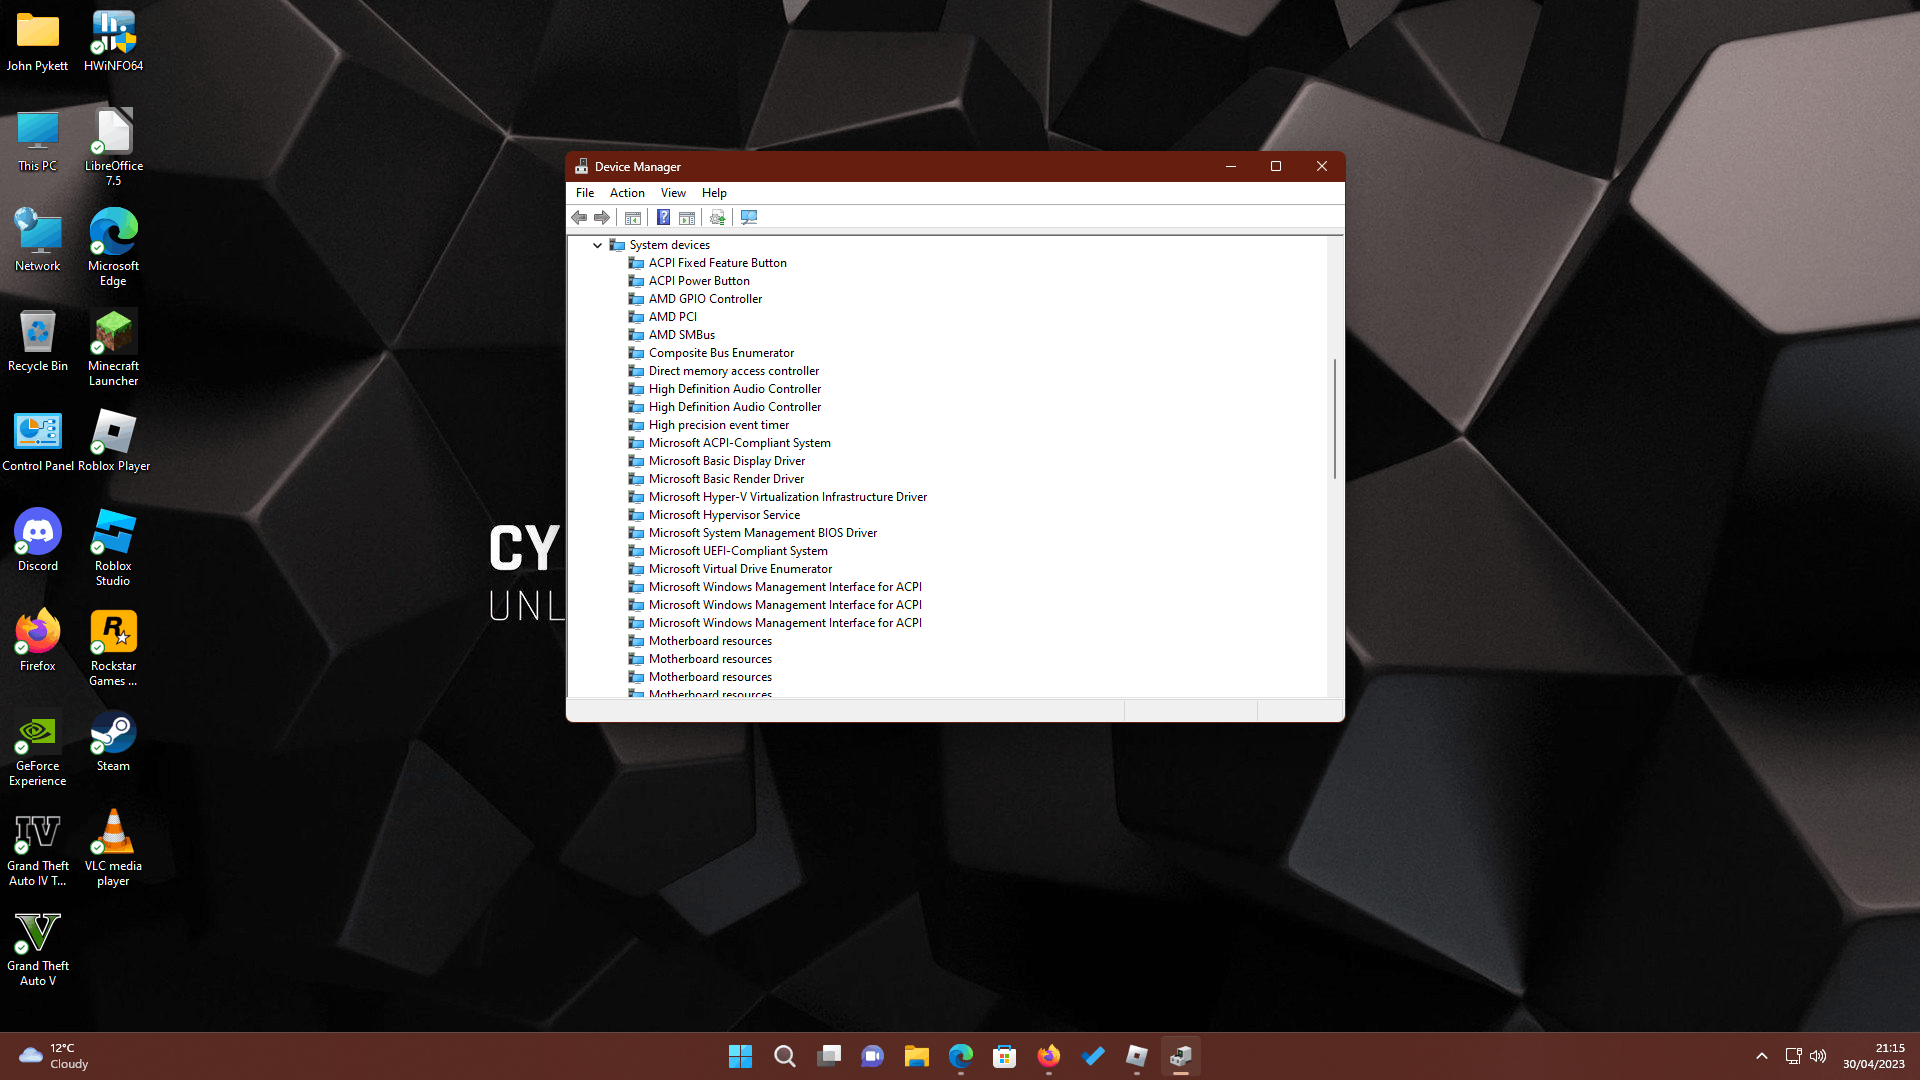Open the Action menu
Viewport: 1920px width, 1080px height.
click(627, 193)
